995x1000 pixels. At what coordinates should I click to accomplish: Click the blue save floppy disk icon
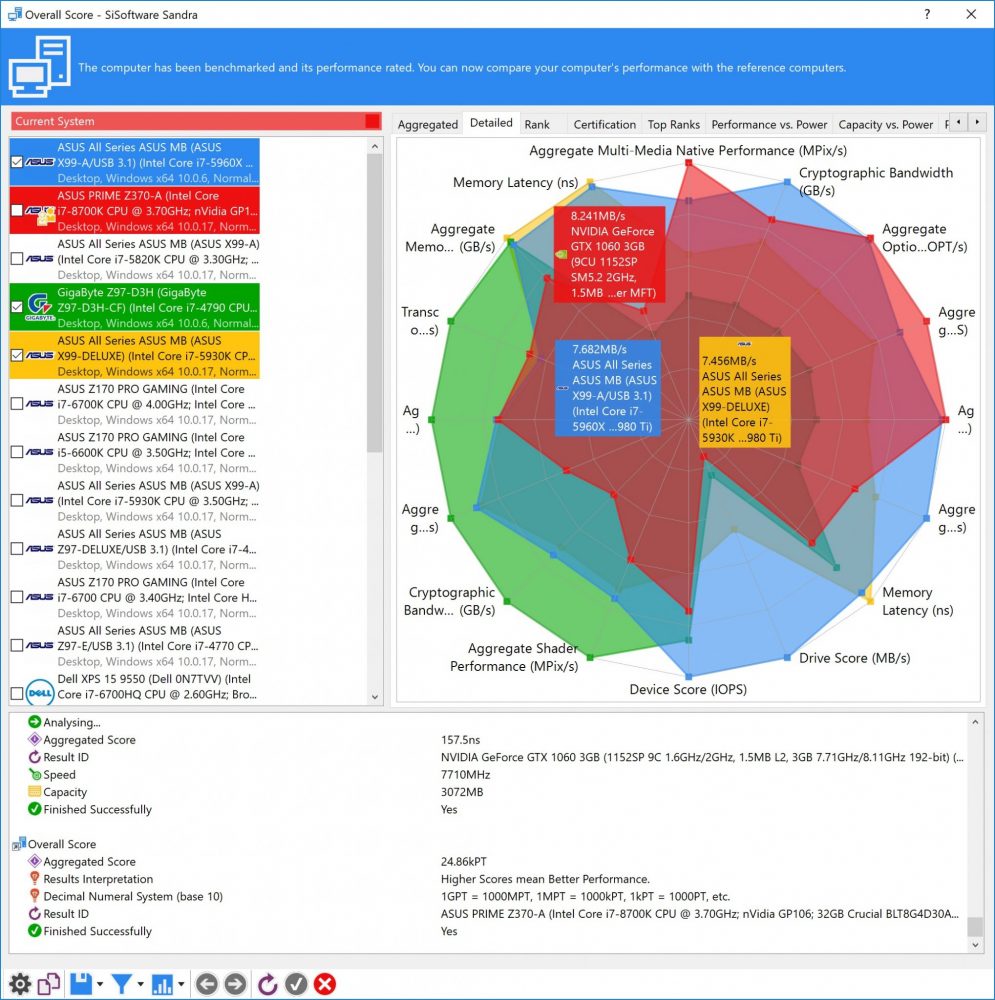tap(81, 984)
